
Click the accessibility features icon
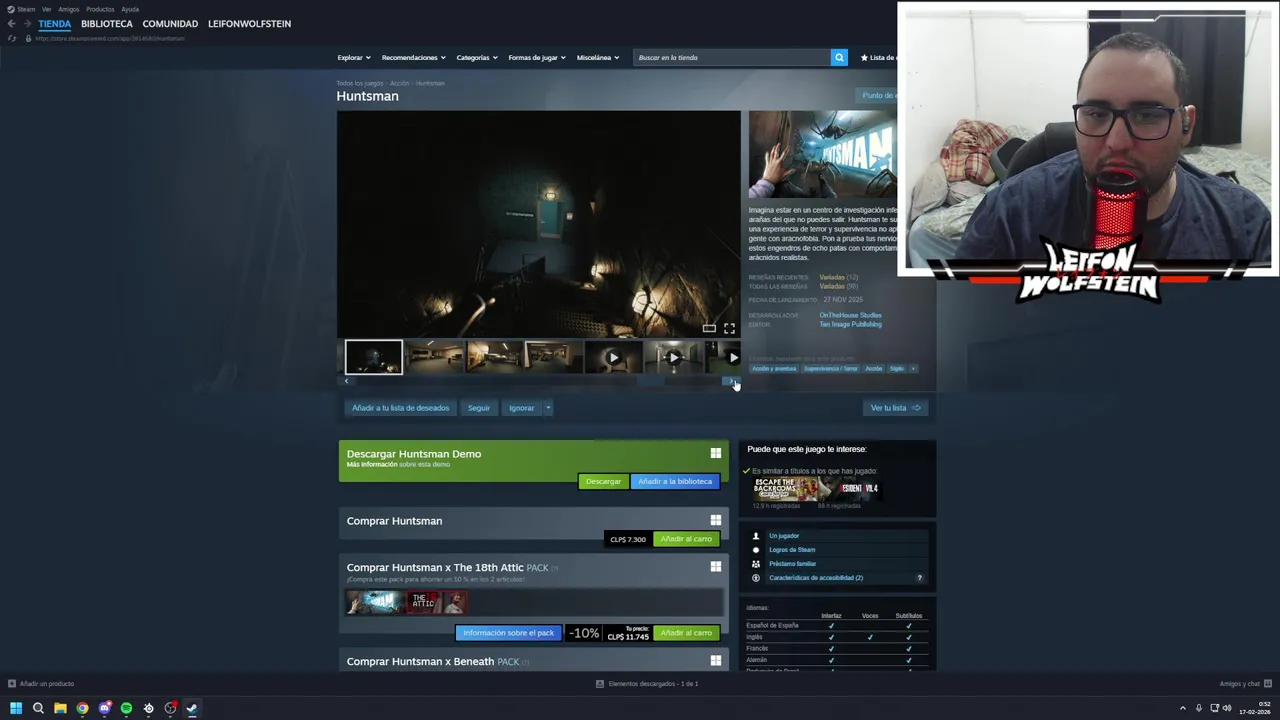tap(756, 578)
